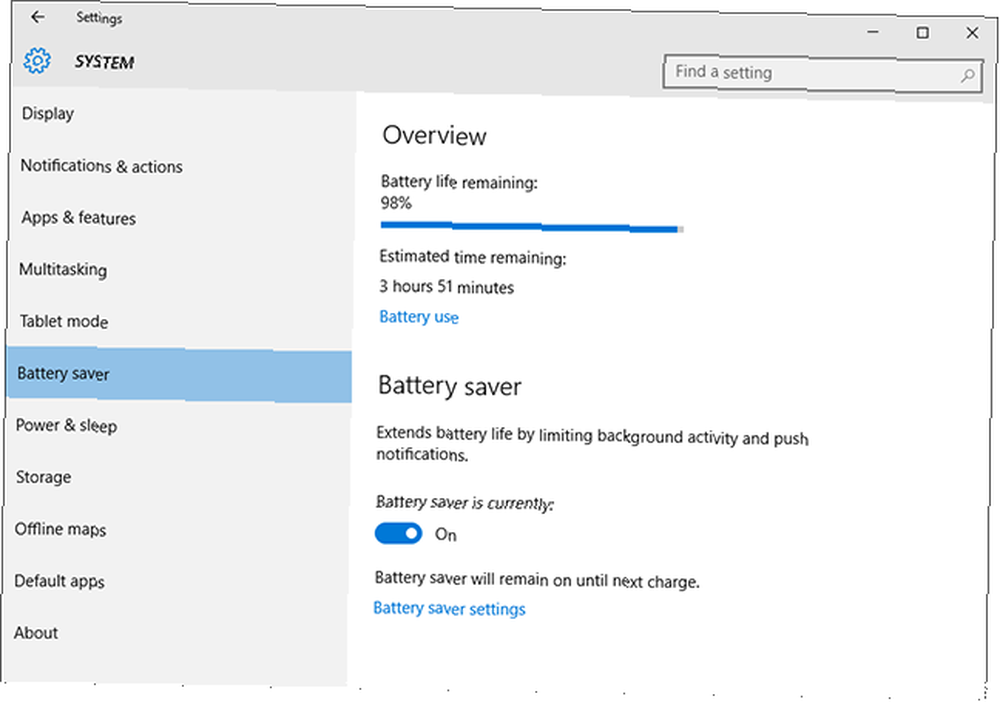Screen dimensions: 1000x702
Task: Select Apps & features in sidebar
Action: tap(78, 218)
